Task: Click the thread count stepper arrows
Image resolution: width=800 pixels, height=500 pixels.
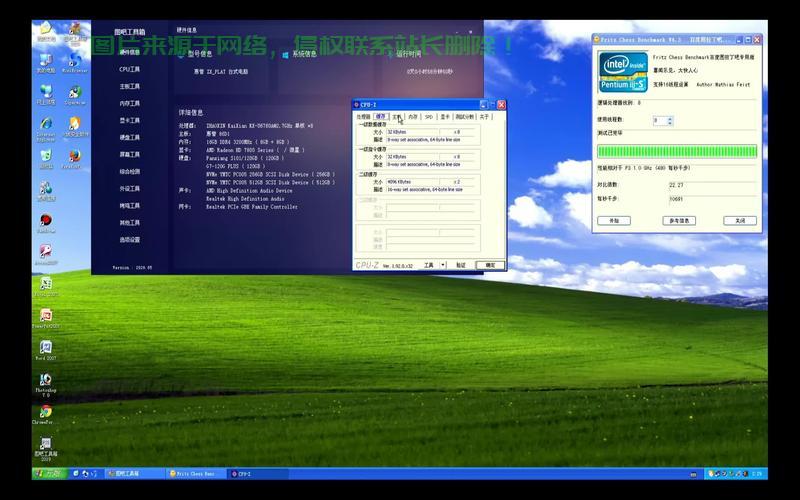Action: click(x=668, y=120)
